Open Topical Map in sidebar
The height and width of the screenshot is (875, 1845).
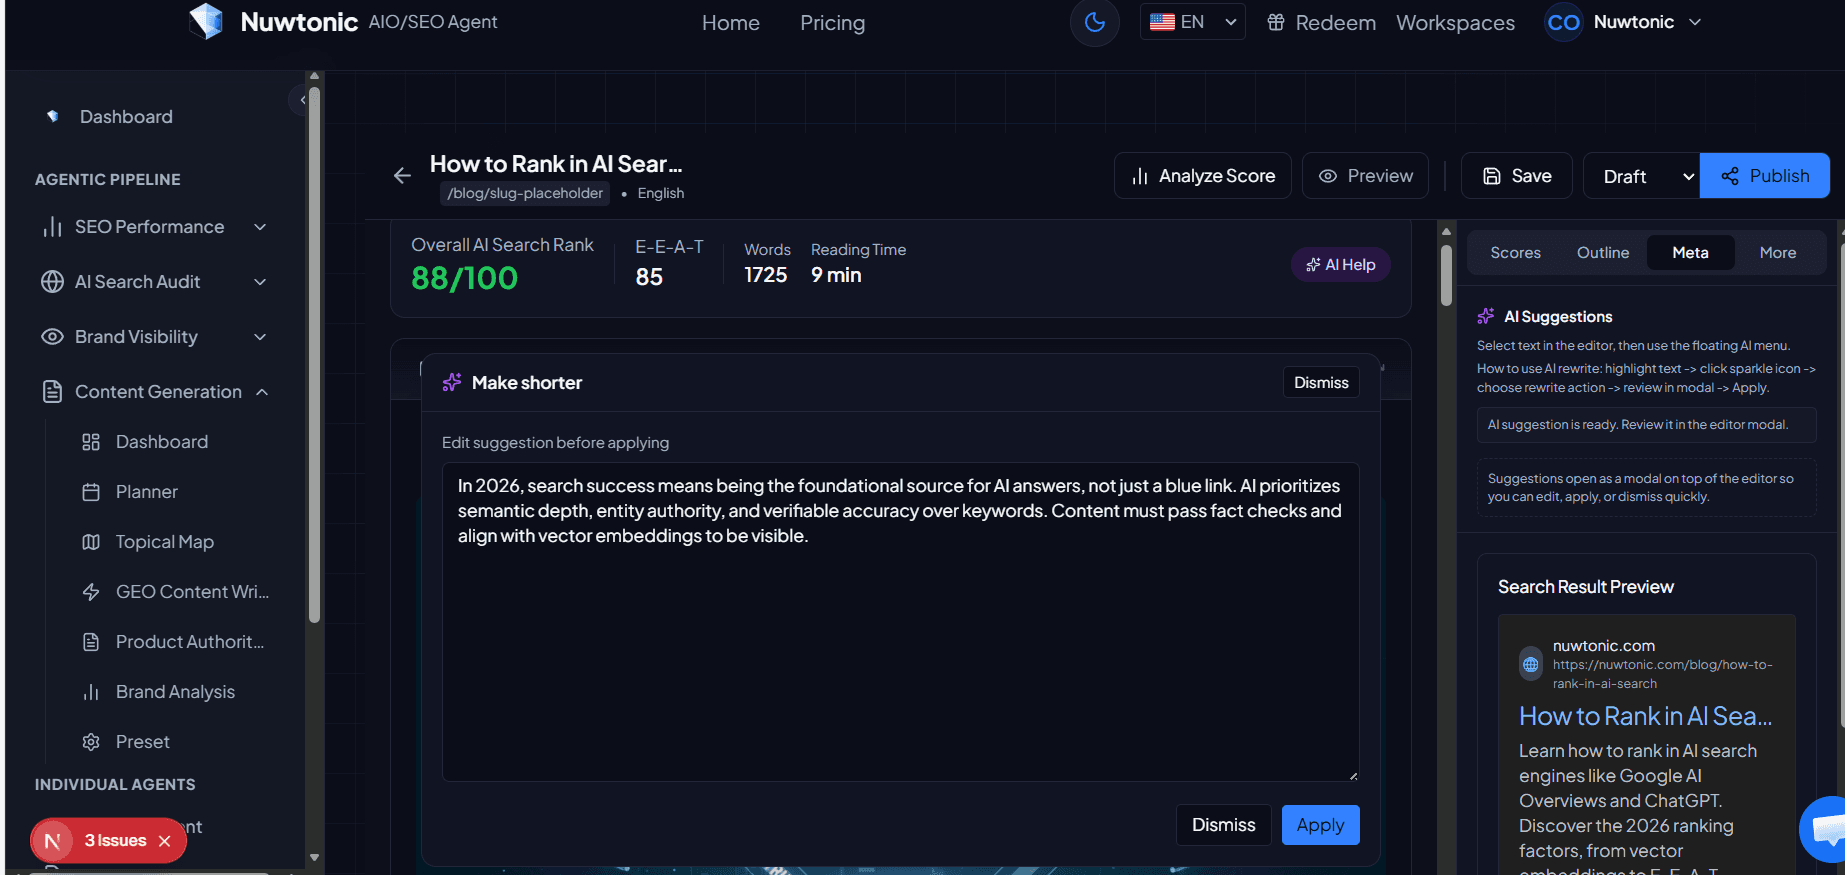point(164,542)
